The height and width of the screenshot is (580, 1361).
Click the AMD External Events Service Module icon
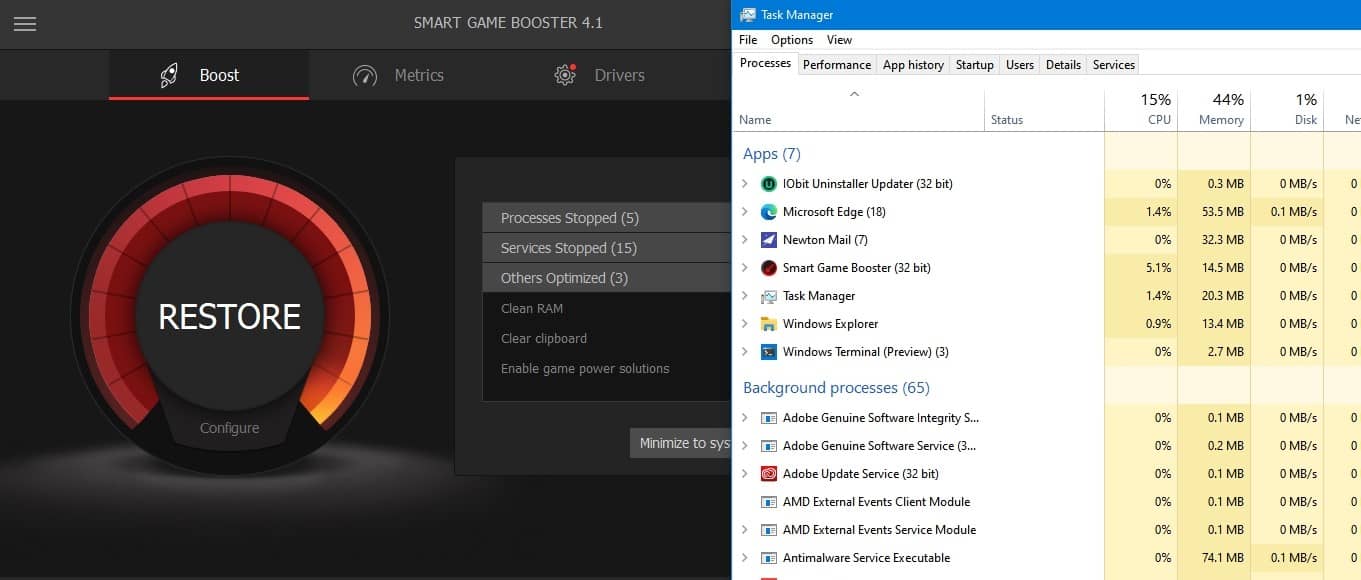click(x=769, y=530)
